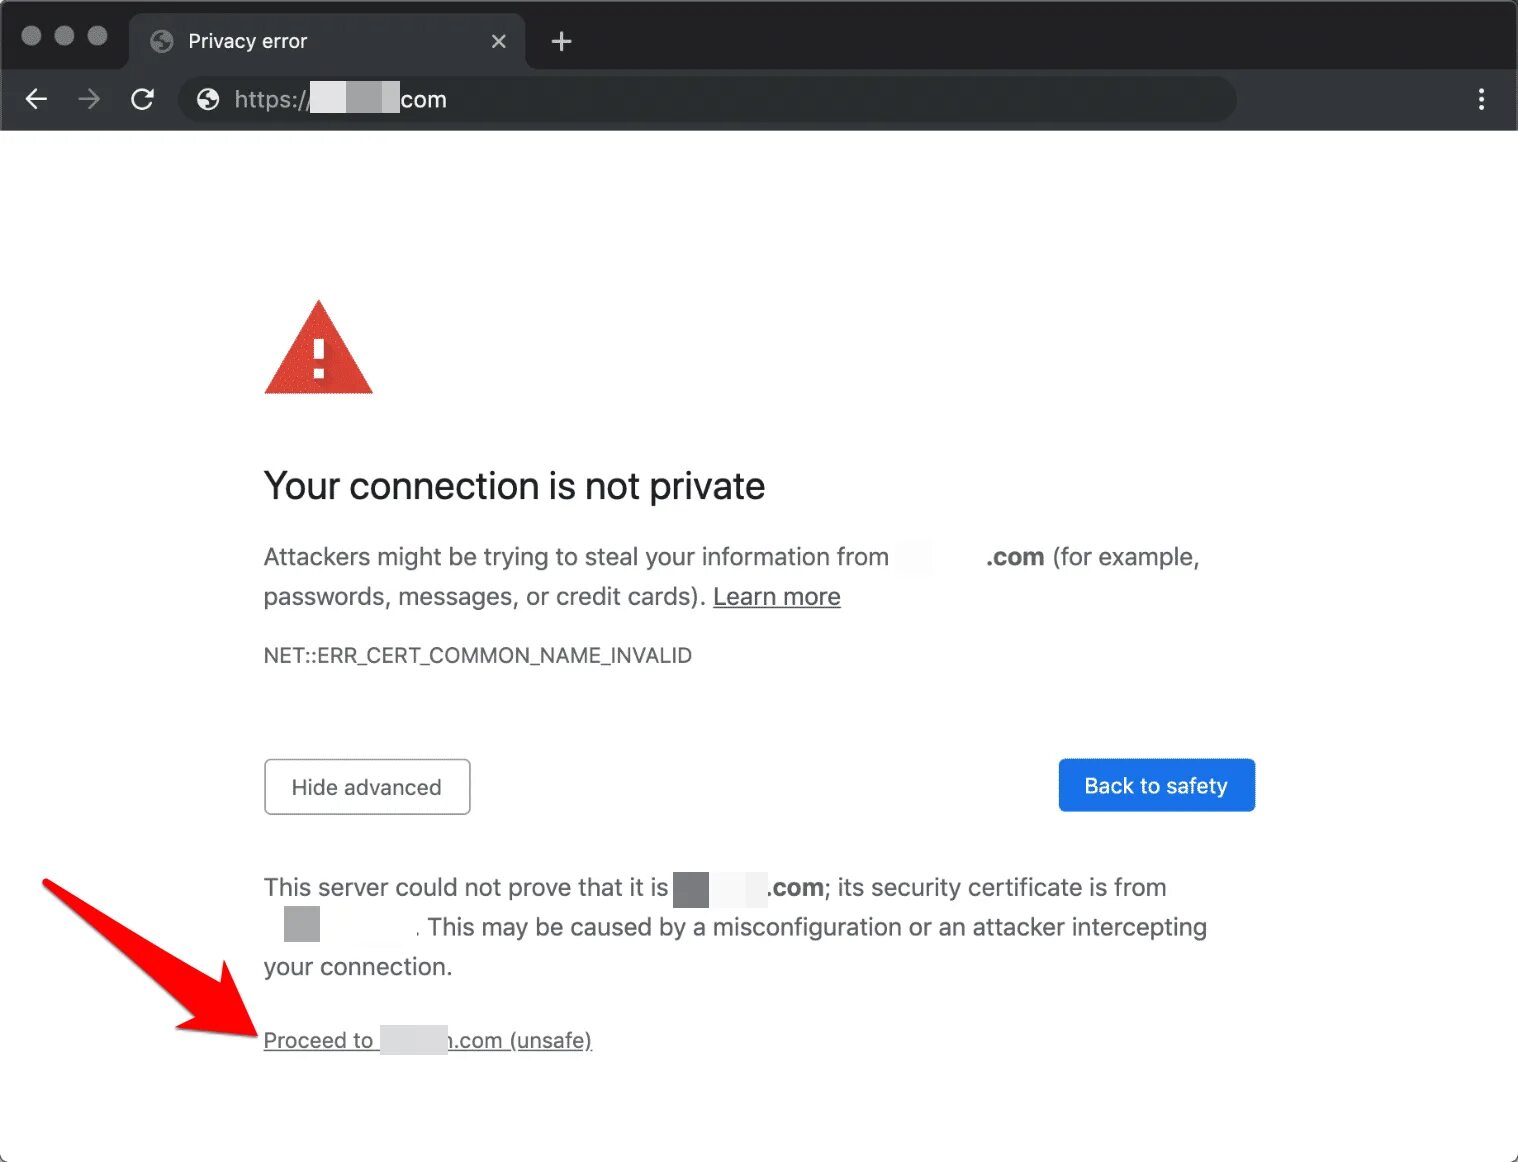
Task: Close the Privacy error tab
Action: pyautogui.click(x=499, y=41)
